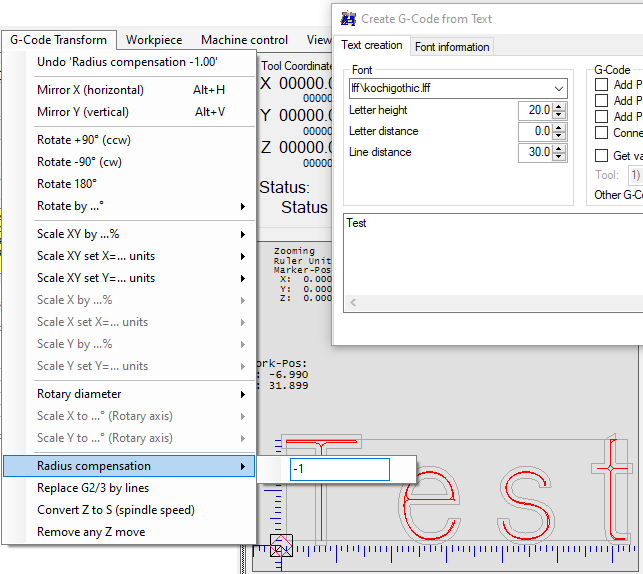643x574 pixels.
Task: Enable the 'Connect' checkbox in the G-Code group
Action: tap(602, 132)
